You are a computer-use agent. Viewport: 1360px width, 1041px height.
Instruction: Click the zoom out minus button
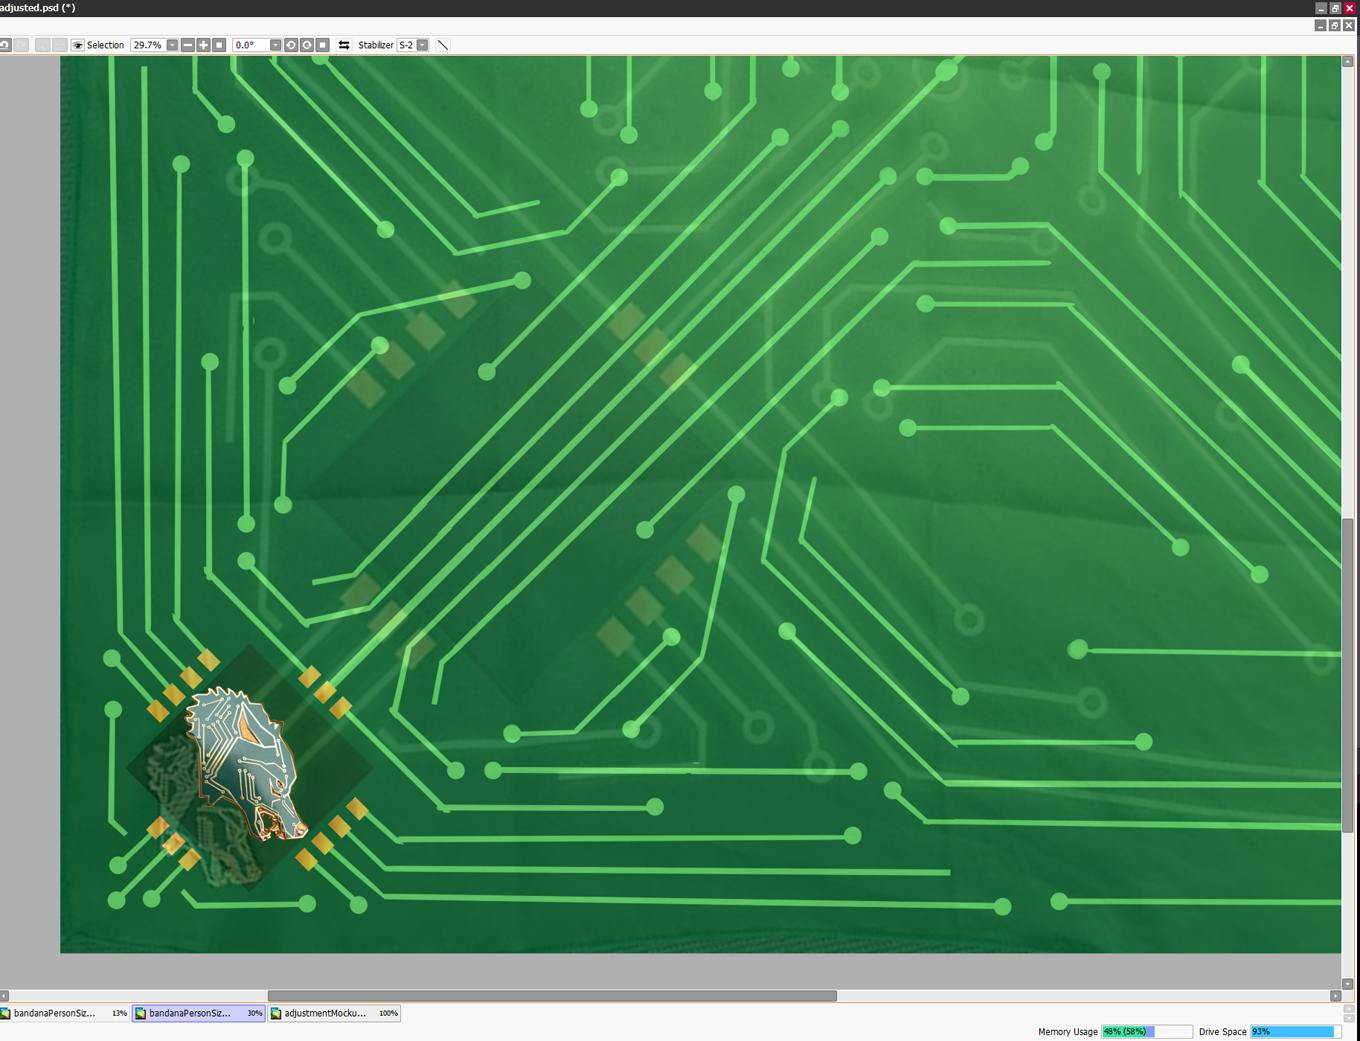pos(188,45)
